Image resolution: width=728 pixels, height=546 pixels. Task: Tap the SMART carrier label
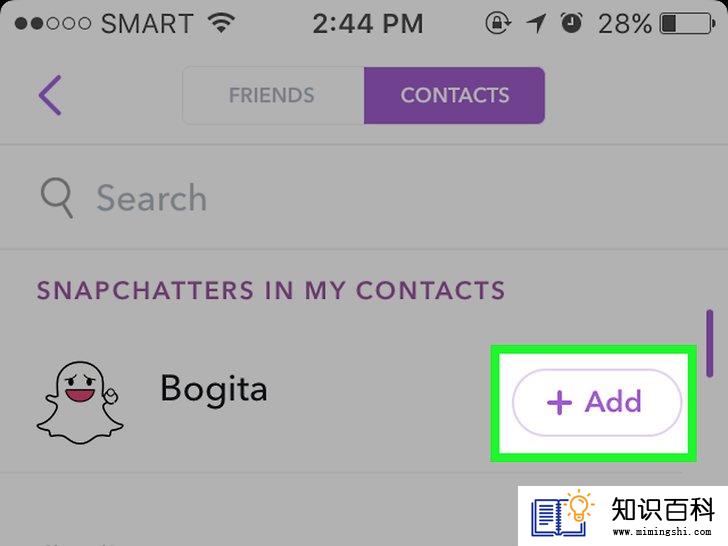147,23
